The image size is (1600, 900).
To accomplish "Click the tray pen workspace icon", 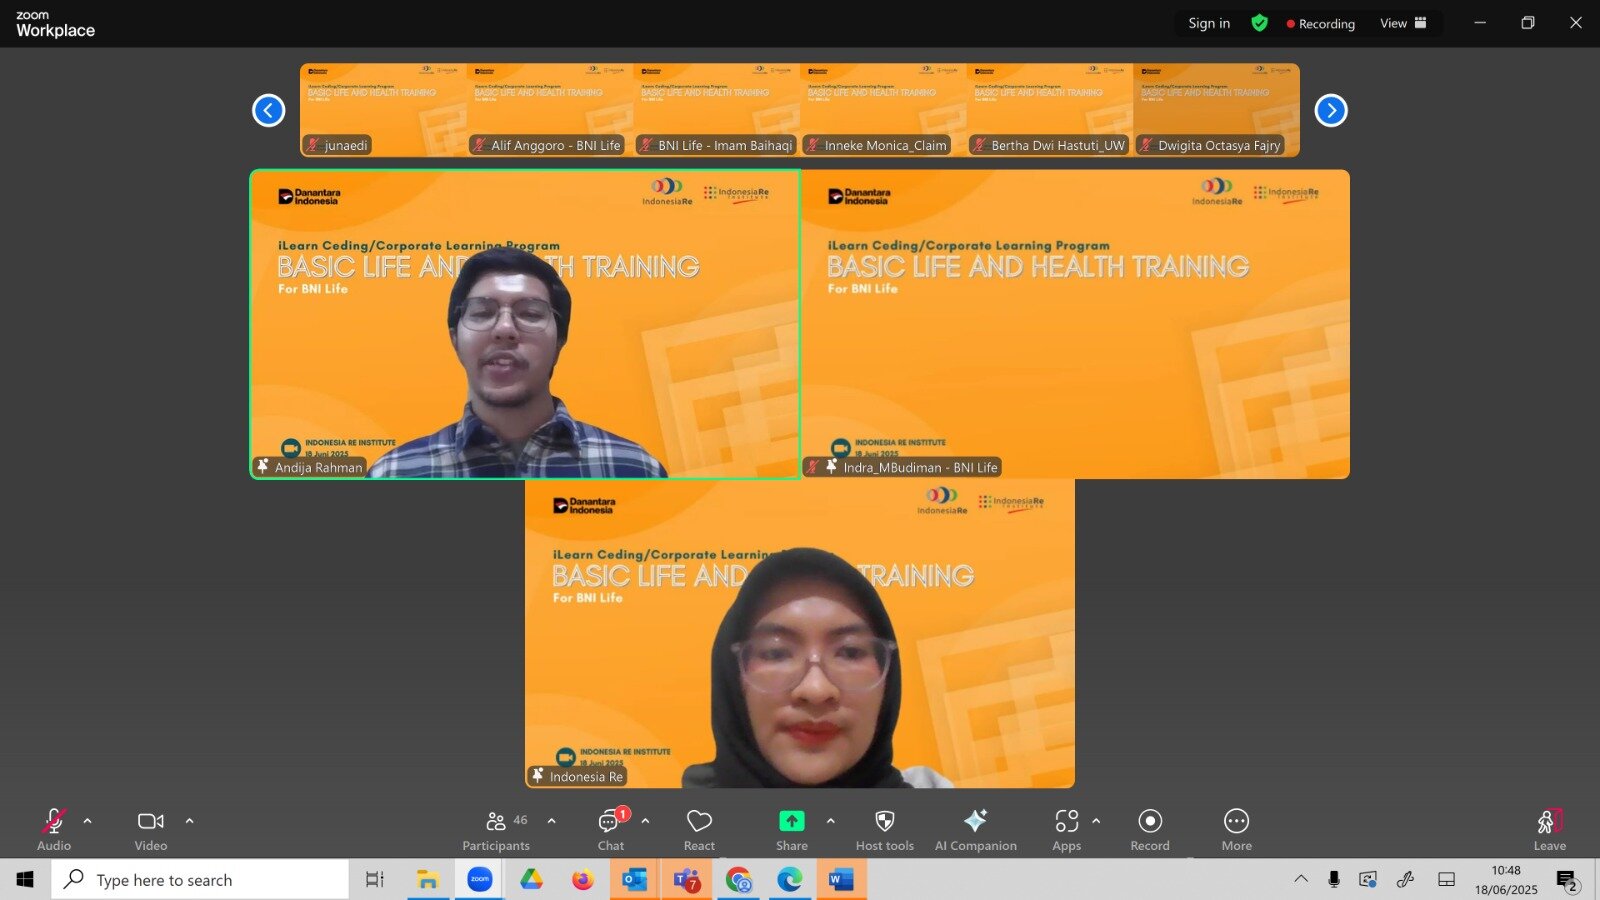I will tap(1406, 879).
